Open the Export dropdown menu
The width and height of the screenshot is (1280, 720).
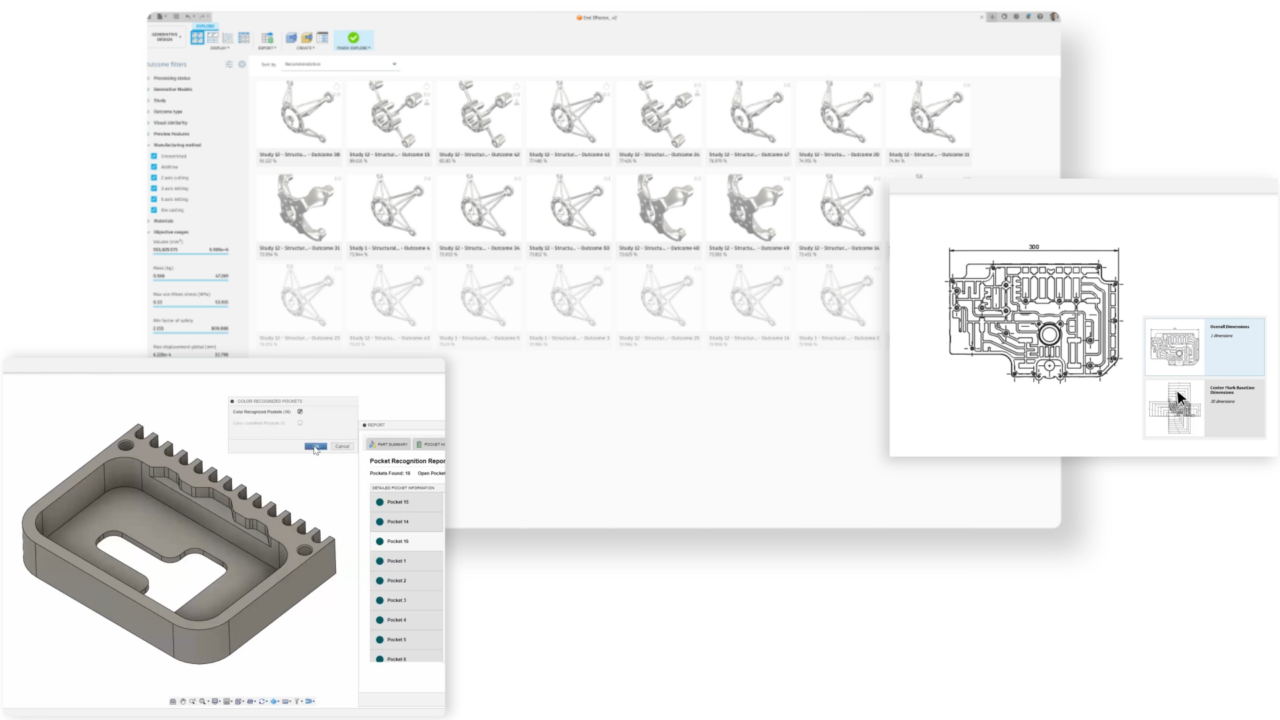[x=267, y=48]
